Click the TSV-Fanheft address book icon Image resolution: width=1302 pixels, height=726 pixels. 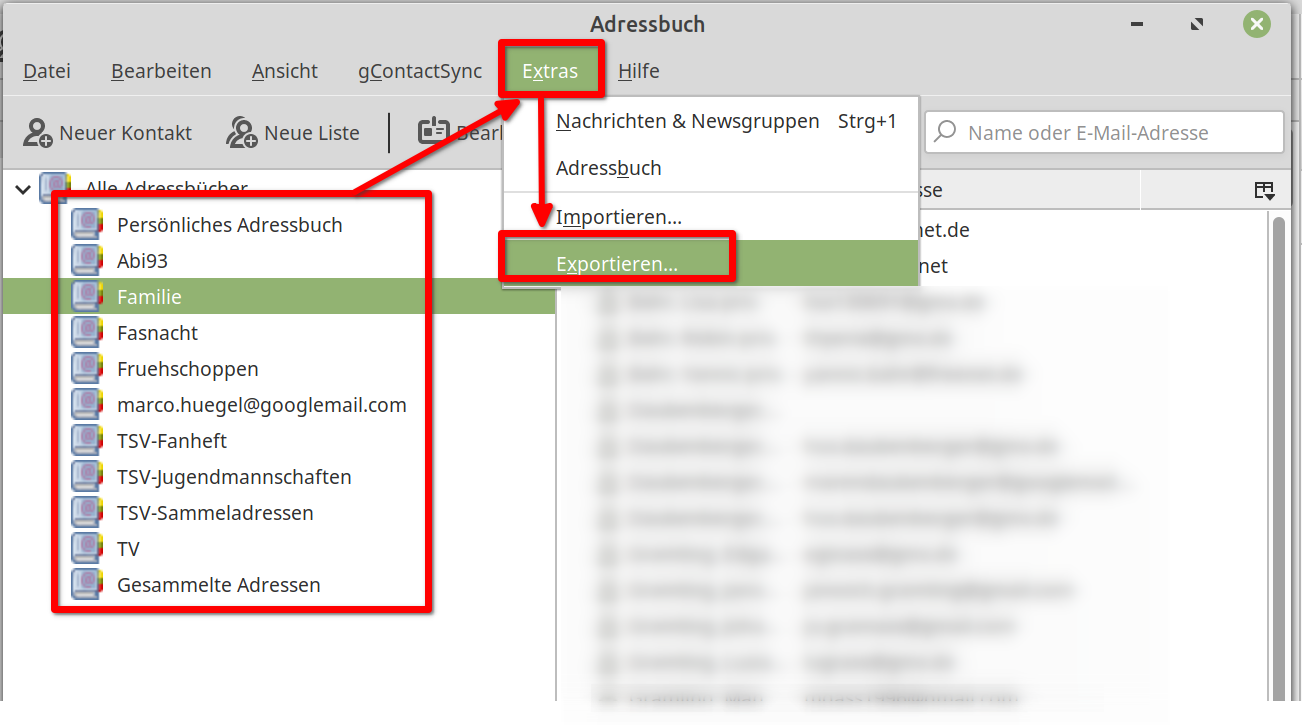88,441
